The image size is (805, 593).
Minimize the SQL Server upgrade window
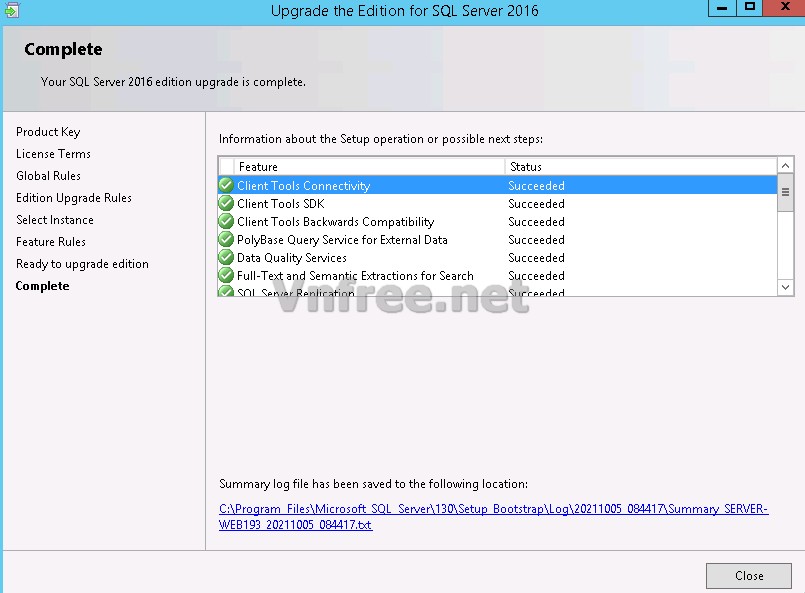coord(722,8)
